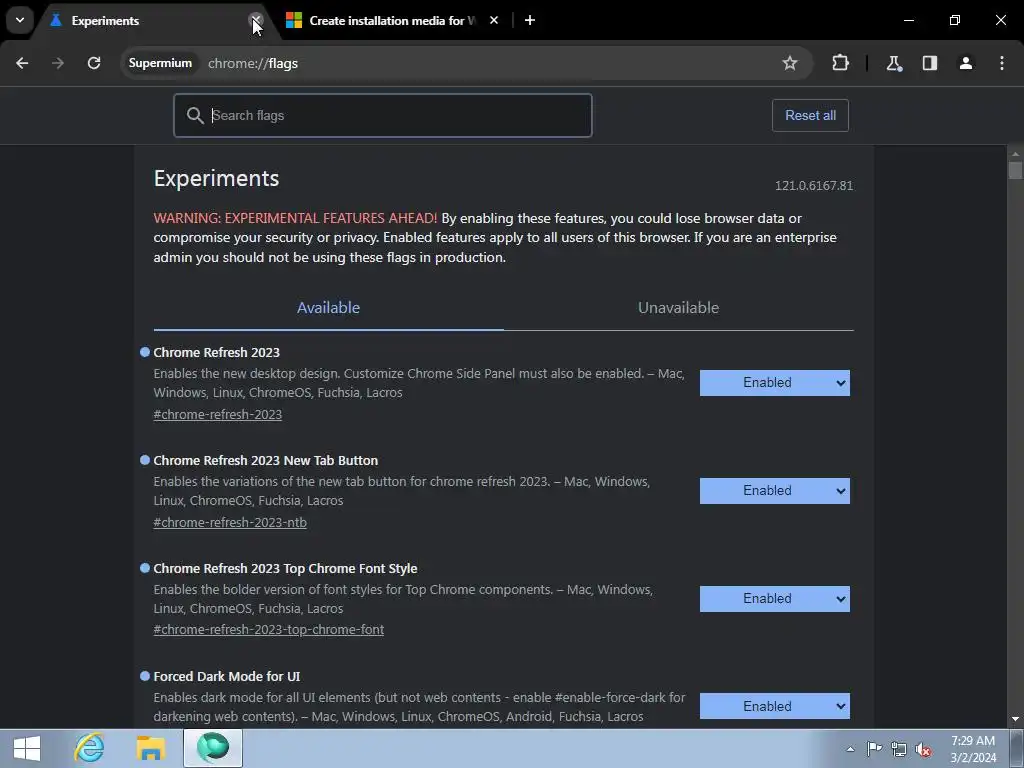Toggle the side panel icon
Image resolution: width=1024 pixels, height=768 pixels.
tap(930, 63)
